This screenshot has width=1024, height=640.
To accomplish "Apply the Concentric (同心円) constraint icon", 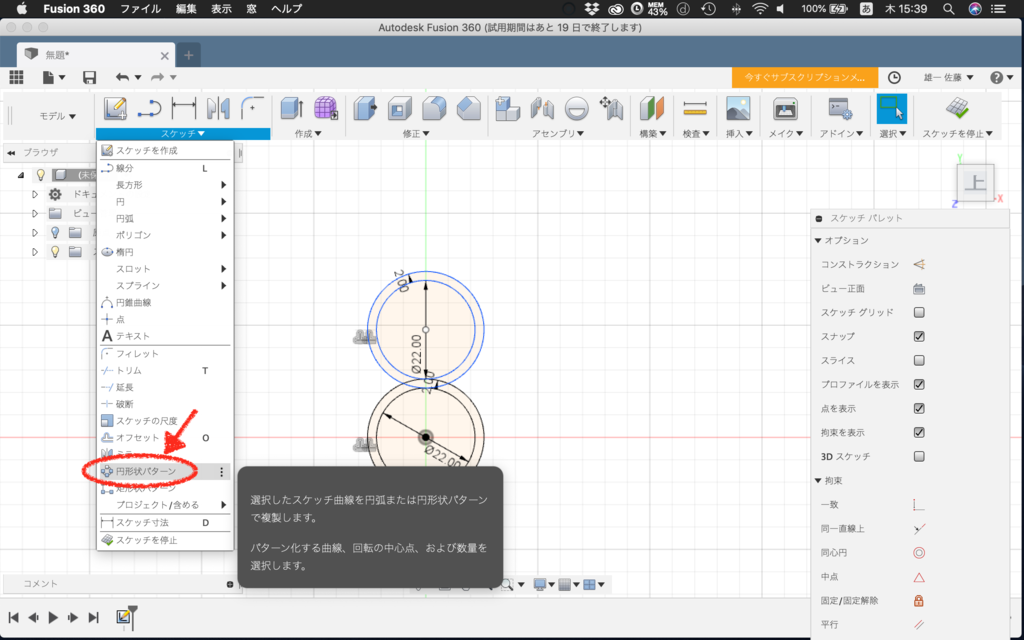I will click(919, 553).
